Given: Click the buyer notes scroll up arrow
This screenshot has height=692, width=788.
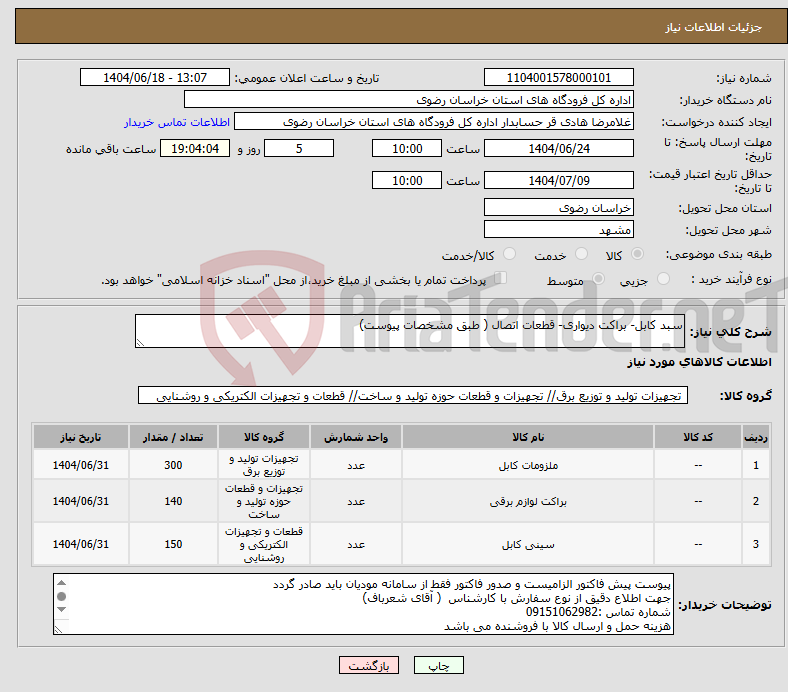Looking at the screenshot, I should click(x=61, y=583).
